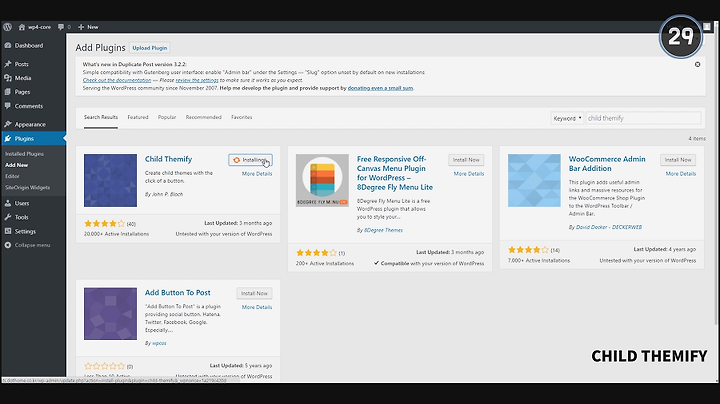The width and height of the screenshot is (720, 404).
Task: Install the Add Button To Post plugin
Action: pyautogui.click(x=254, y=293)
